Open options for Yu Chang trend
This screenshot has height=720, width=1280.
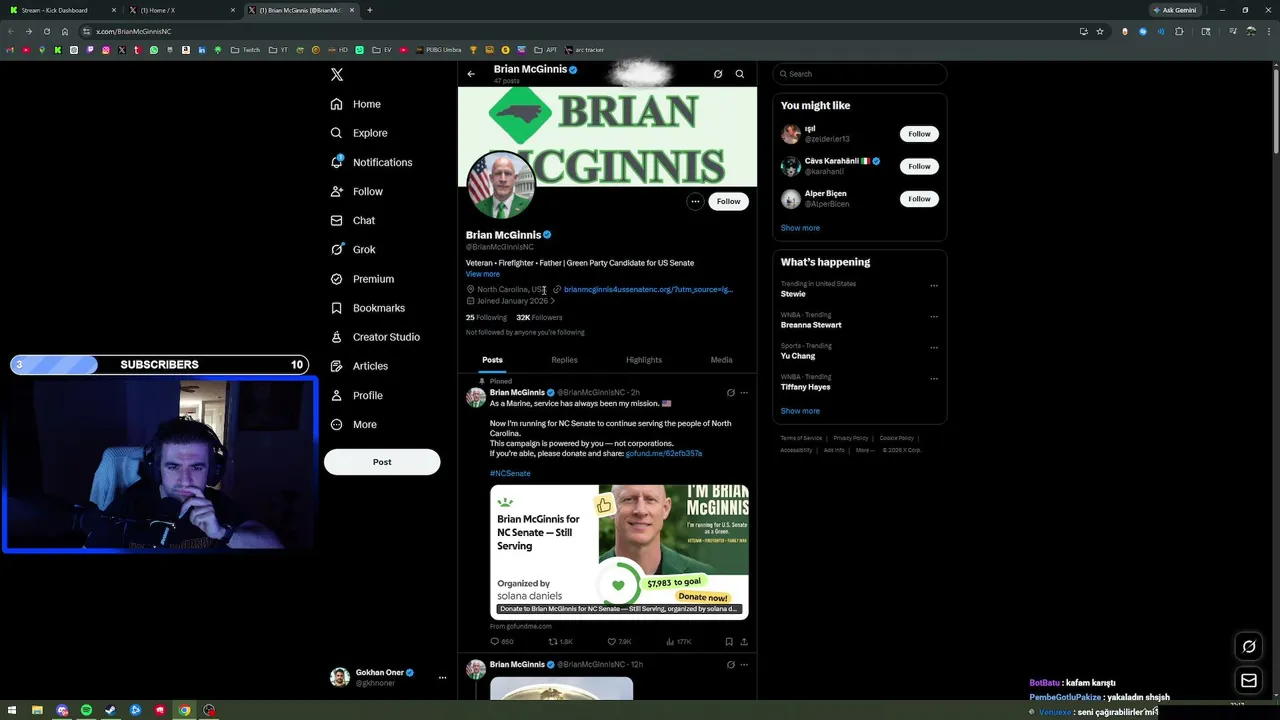tap(934, 348)
